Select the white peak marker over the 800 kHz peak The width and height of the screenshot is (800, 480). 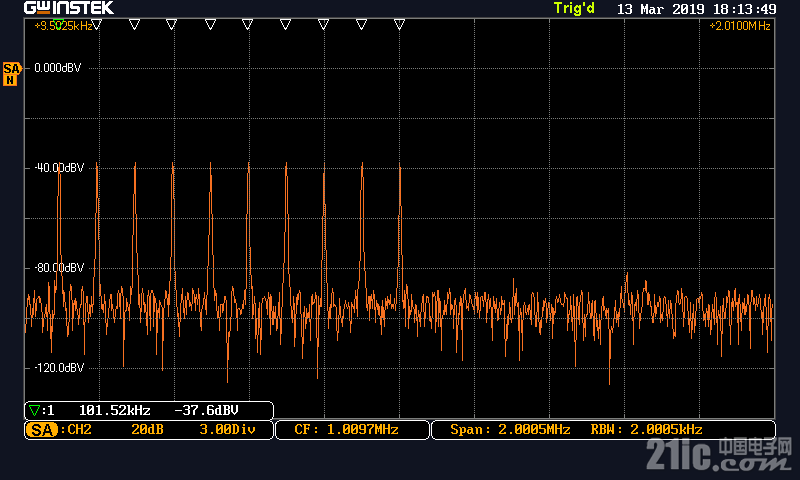click(x=323, y=24)
